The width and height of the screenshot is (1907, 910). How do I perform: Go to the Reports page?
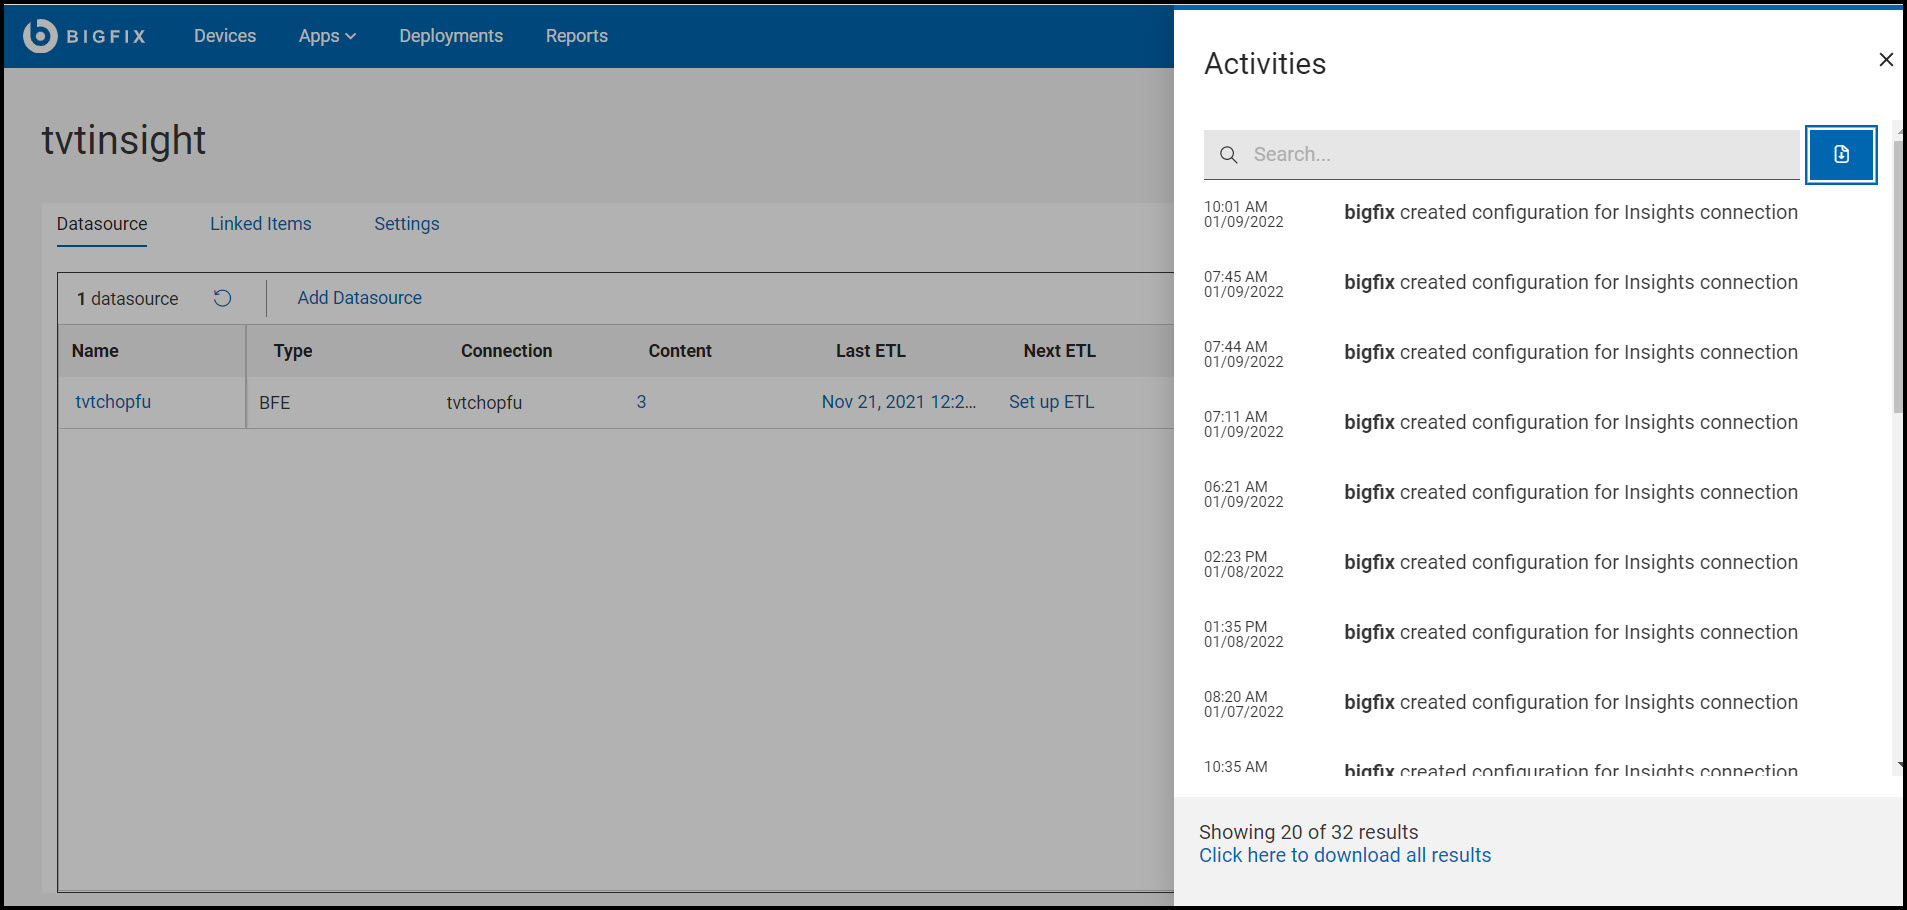pos(576,36)
